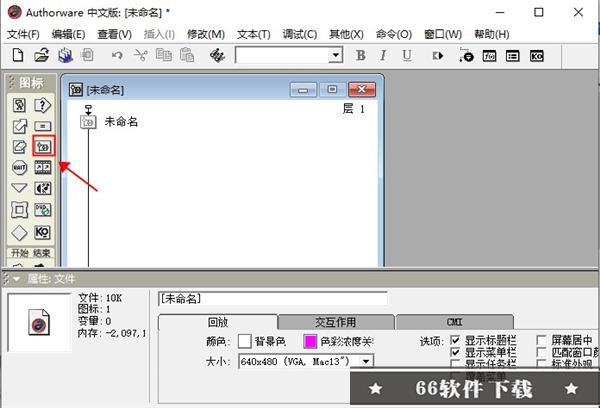Click the Undo toolbar icon
Image resolution: width=600 pixels, height=408 pixels.
(117, 56)
